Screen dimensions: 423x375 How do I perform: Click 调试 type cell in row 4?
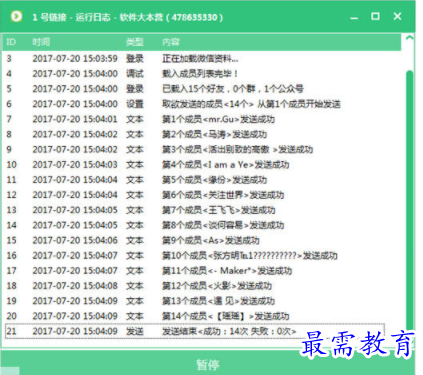[135, 73]
